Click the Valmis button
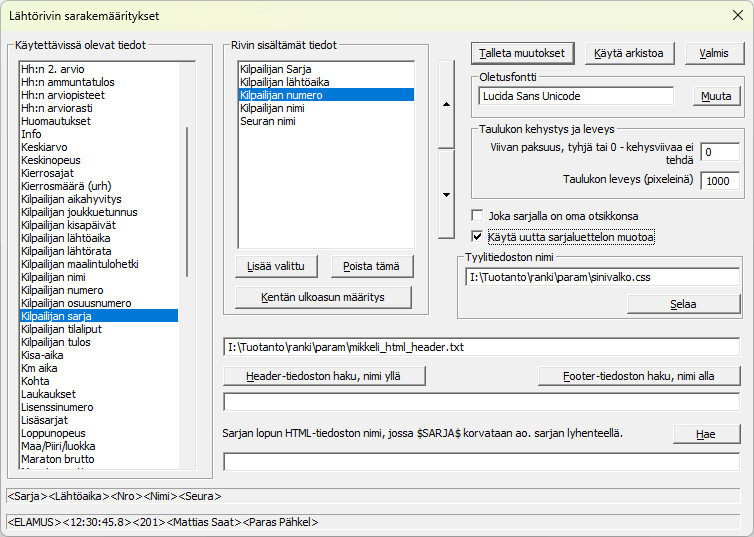Viewport: 754px width, 537px height. coord(713,53)
